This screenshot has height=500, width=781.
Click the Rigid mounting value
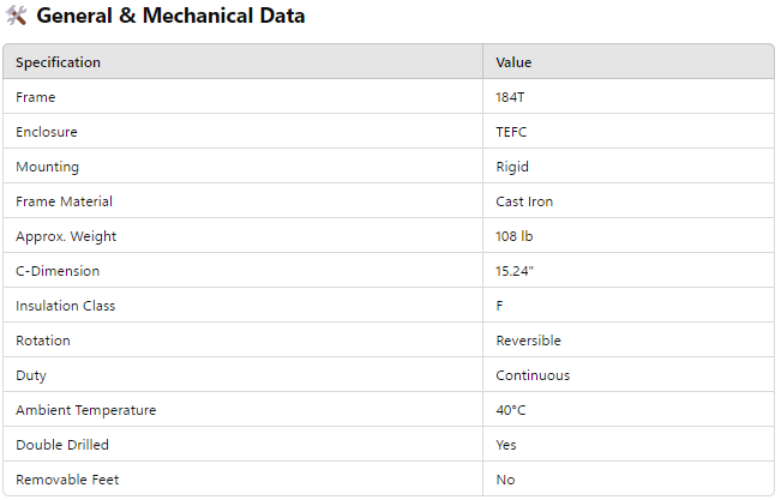[512, 167]
